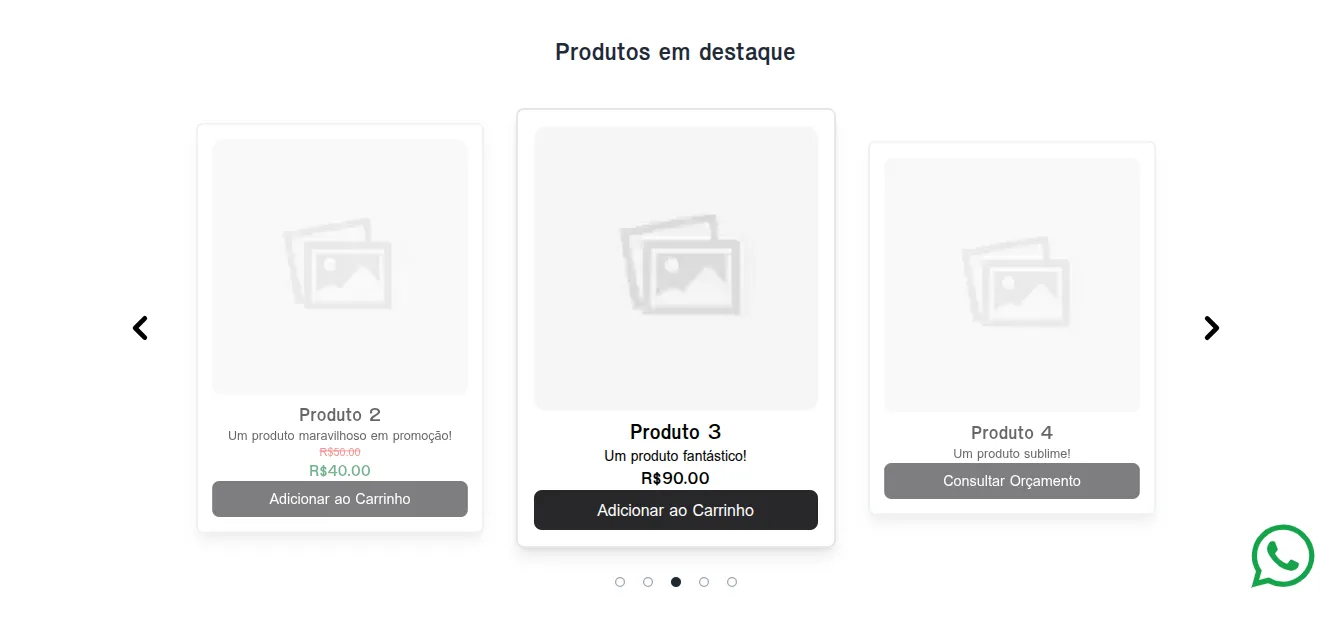Select the second carousel pagination dot
1344x640 pixels.
point(648,581)
